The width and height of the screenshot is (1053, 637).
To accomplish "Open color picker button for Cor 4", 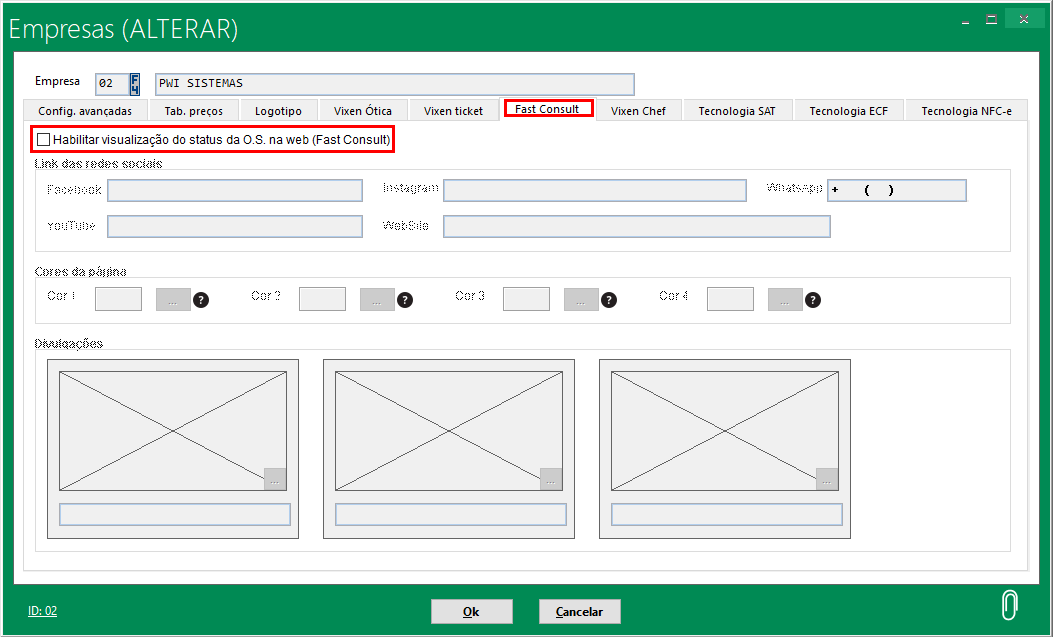I will tap(785, 299).
